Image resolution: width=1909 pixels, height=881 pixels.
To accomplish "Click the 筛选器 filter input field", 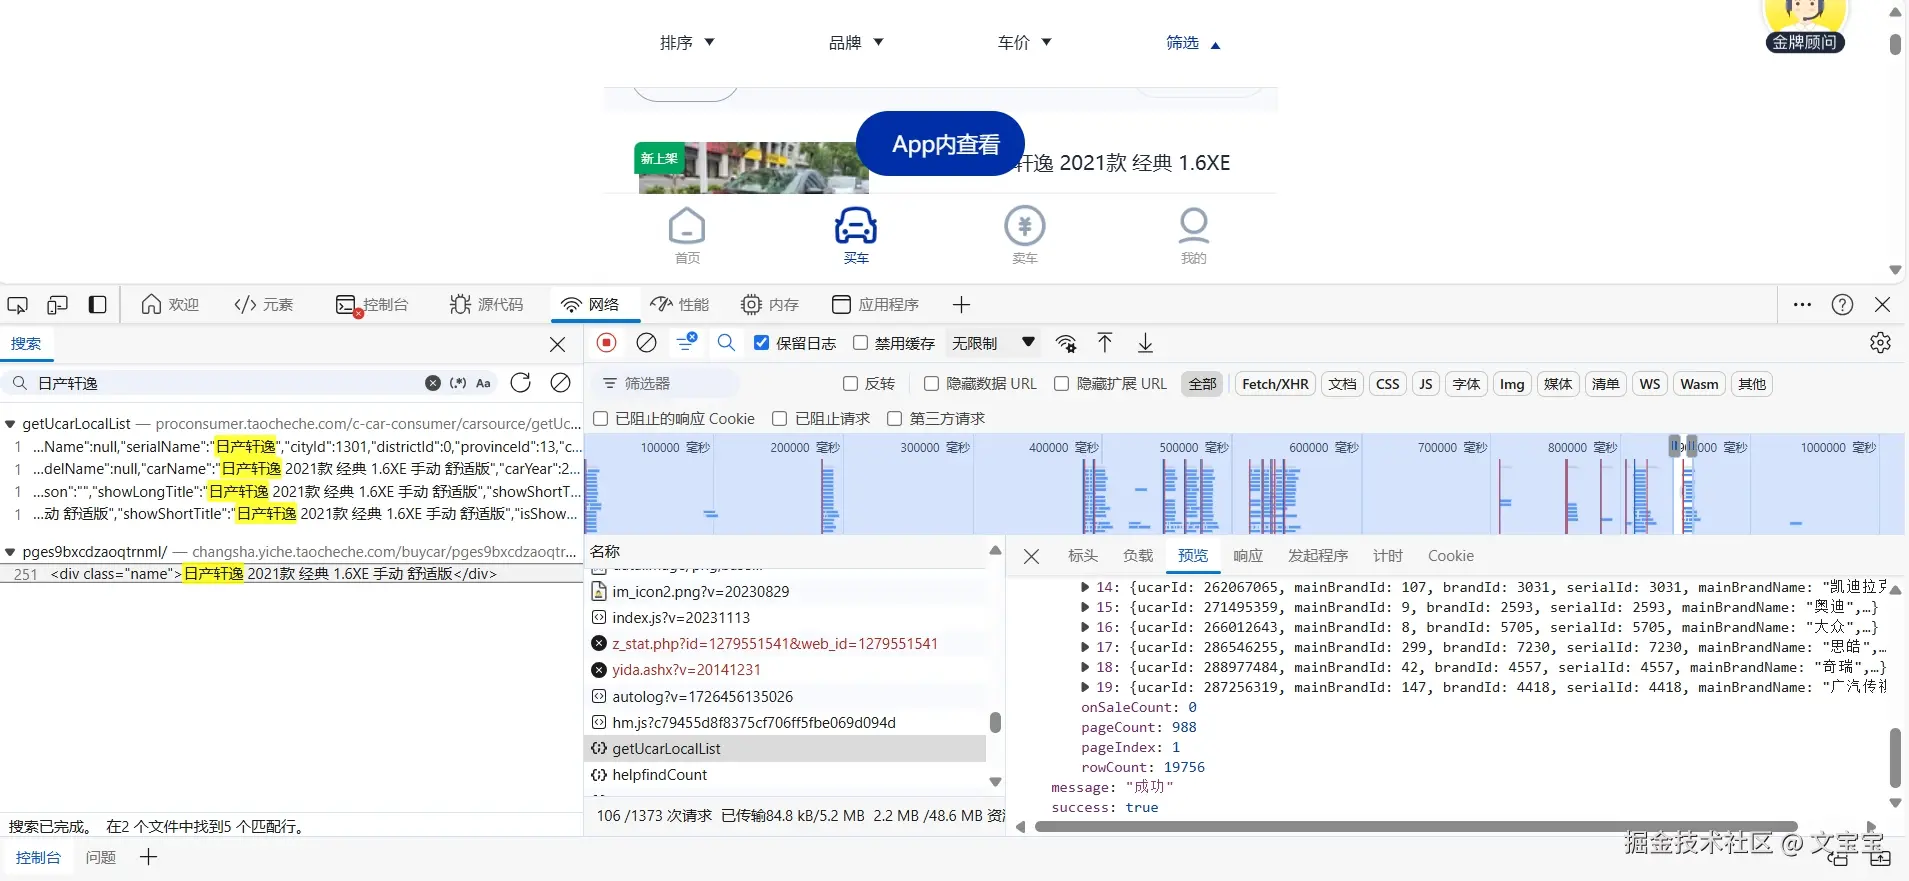I will pos(665,384).
